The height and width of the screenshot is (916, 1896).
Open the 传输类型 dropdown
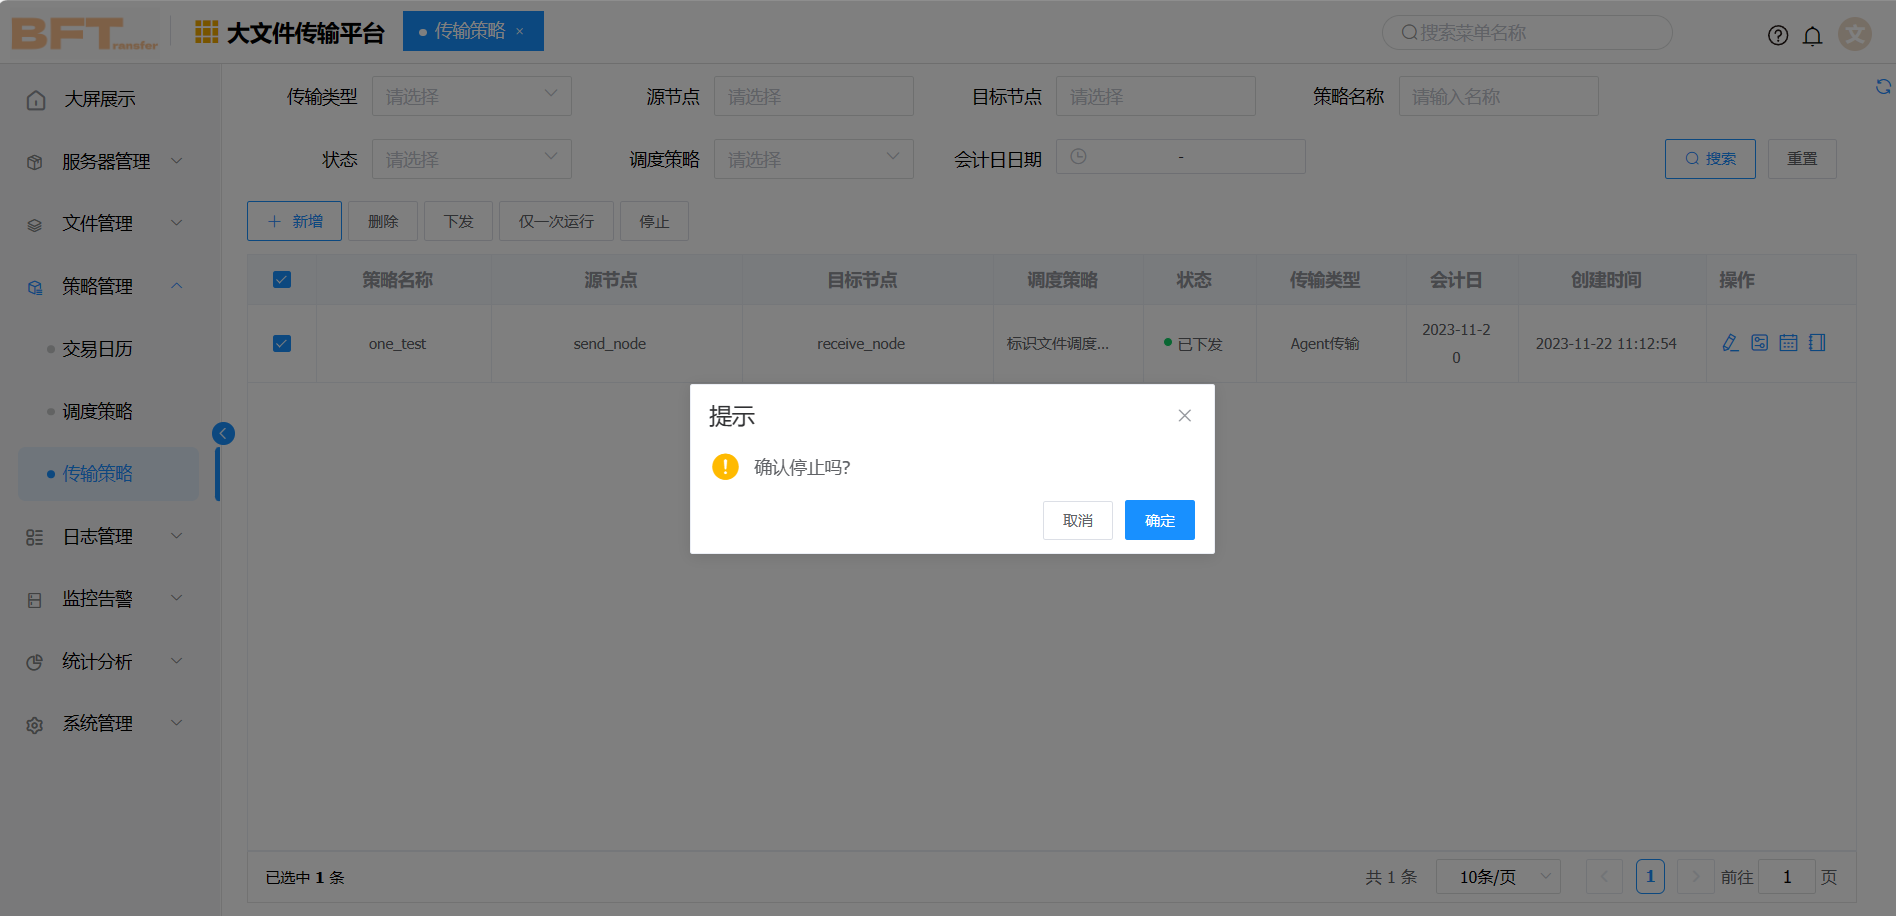tap(471, 97)
